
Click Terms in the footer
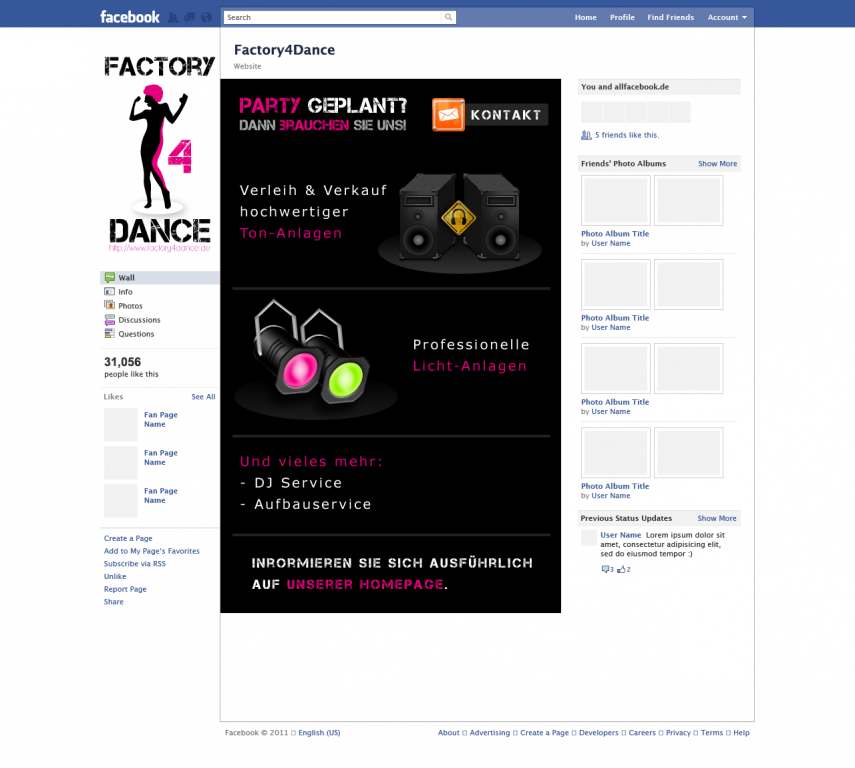pos(712,733)
